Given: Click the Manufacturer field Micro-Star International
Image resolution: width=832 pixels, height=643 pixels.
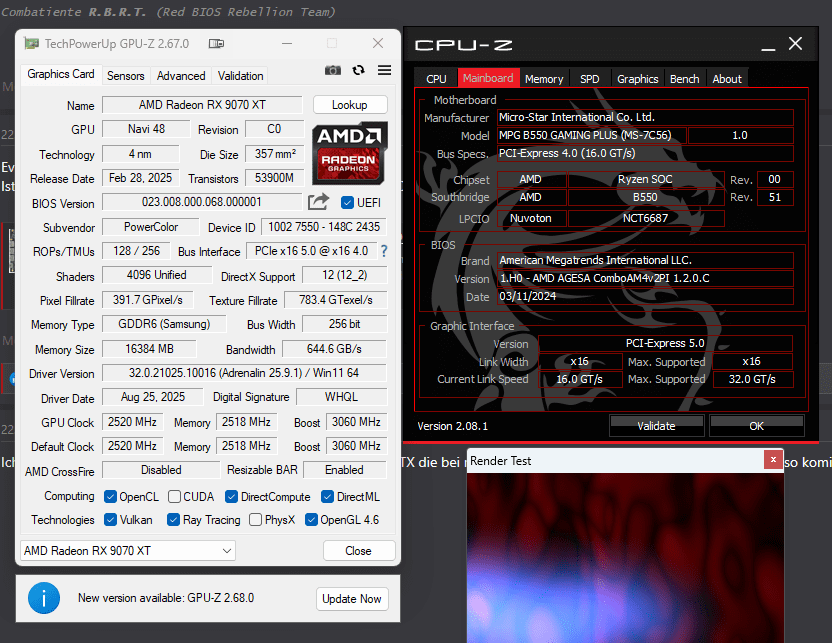Looking at the screenshot, I should point(645,117).
